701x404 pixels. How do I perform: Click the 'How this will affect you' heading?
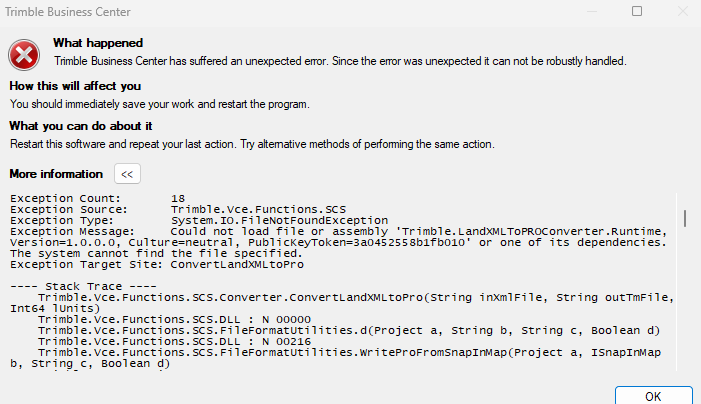point(75,86)
